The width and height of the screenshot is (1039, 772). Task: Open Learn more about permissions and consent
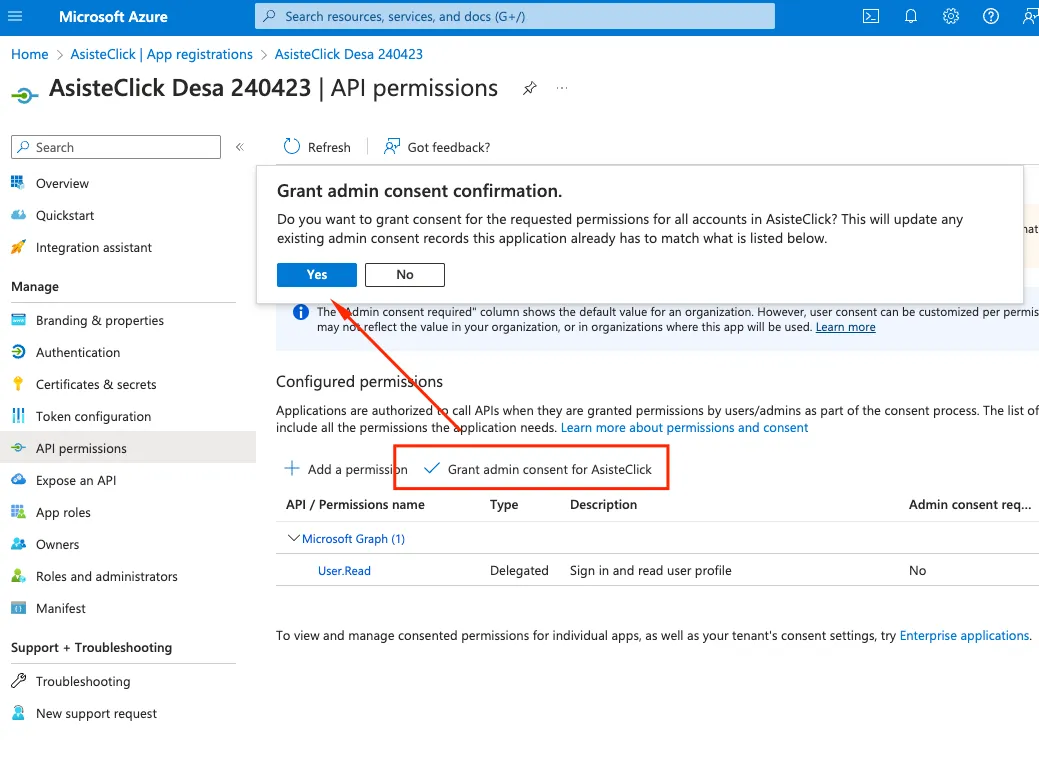tap(684, 427)
